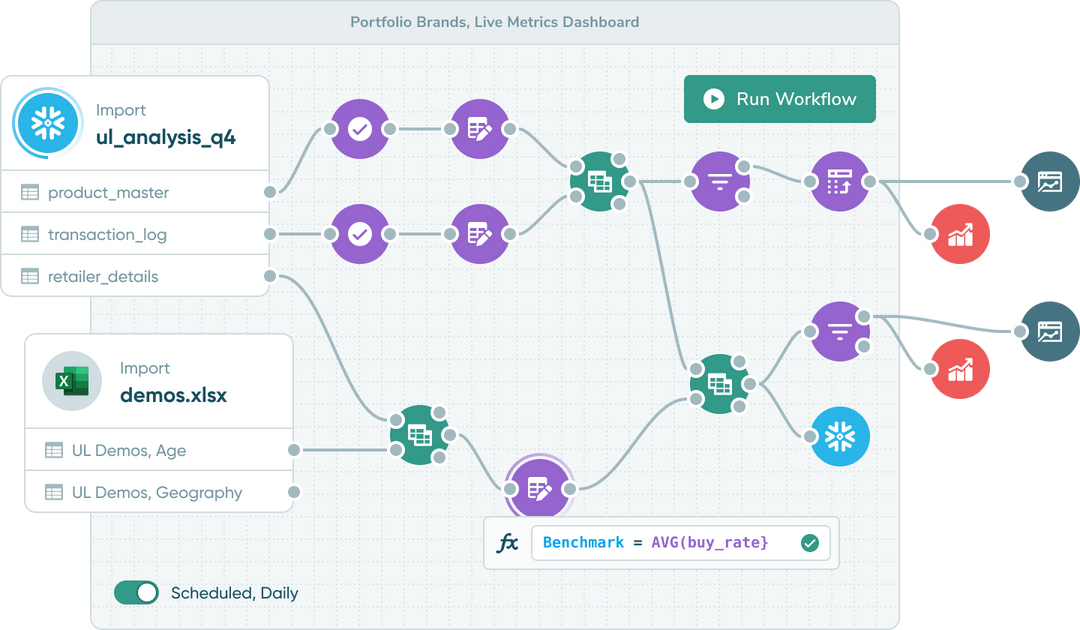This screenshot has width=1080, height=630.
Task: Click inside the Benchmark formula field
Action: tap(655, 542)
